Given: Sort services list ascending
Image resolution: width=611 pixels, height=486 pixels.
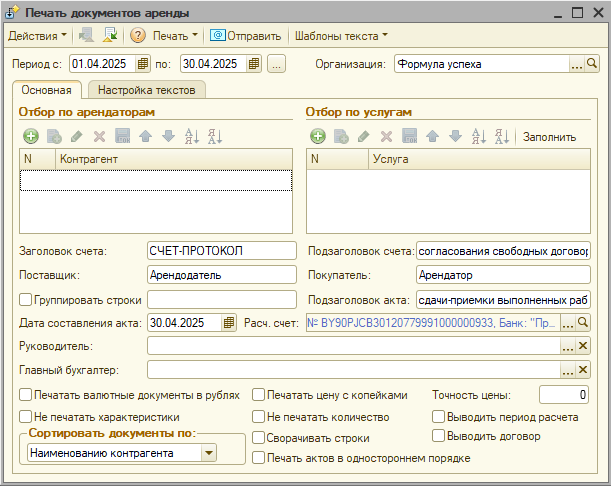Looking at the screenshot, I should [476, 136].
